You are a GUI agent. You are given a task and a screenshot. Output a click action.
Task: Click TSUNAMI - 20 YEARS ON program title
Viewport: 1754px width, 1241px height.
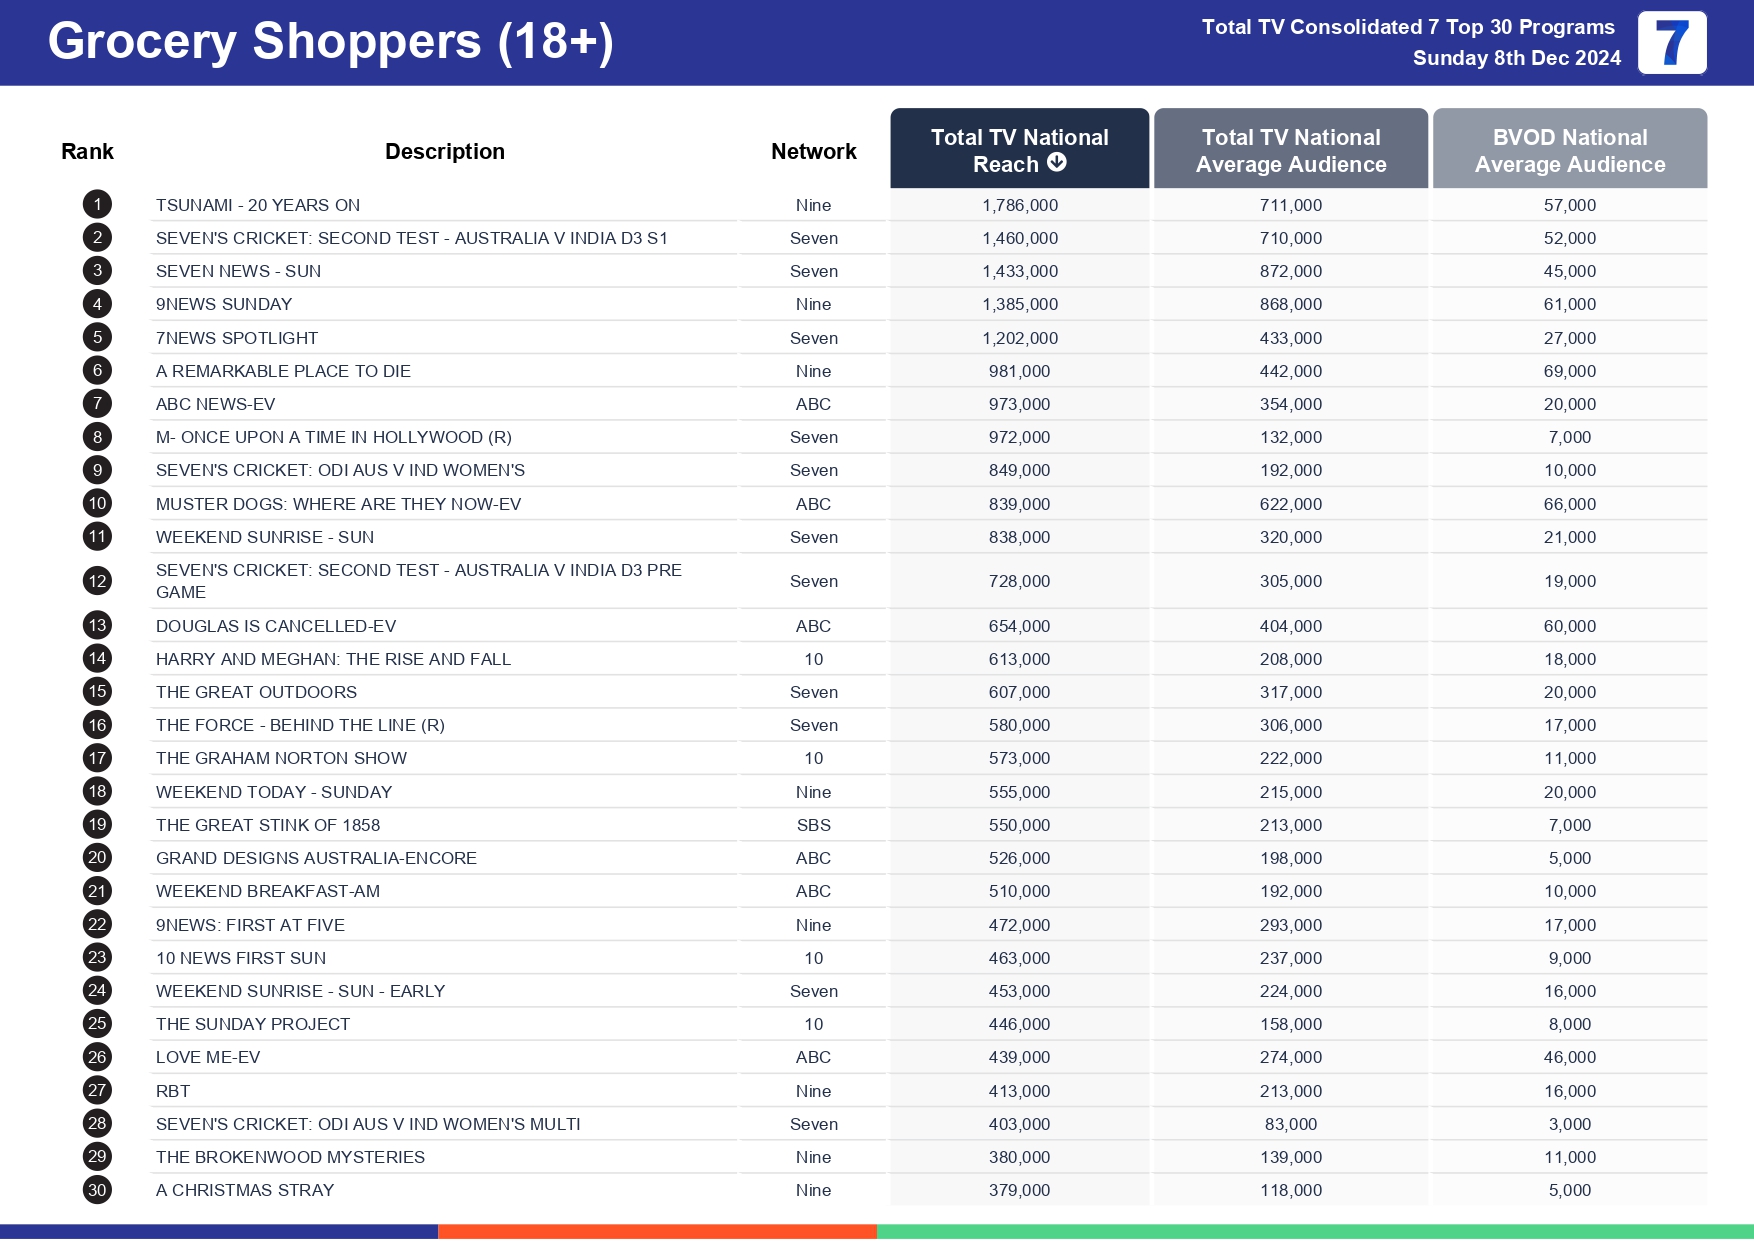click(258, 205)
